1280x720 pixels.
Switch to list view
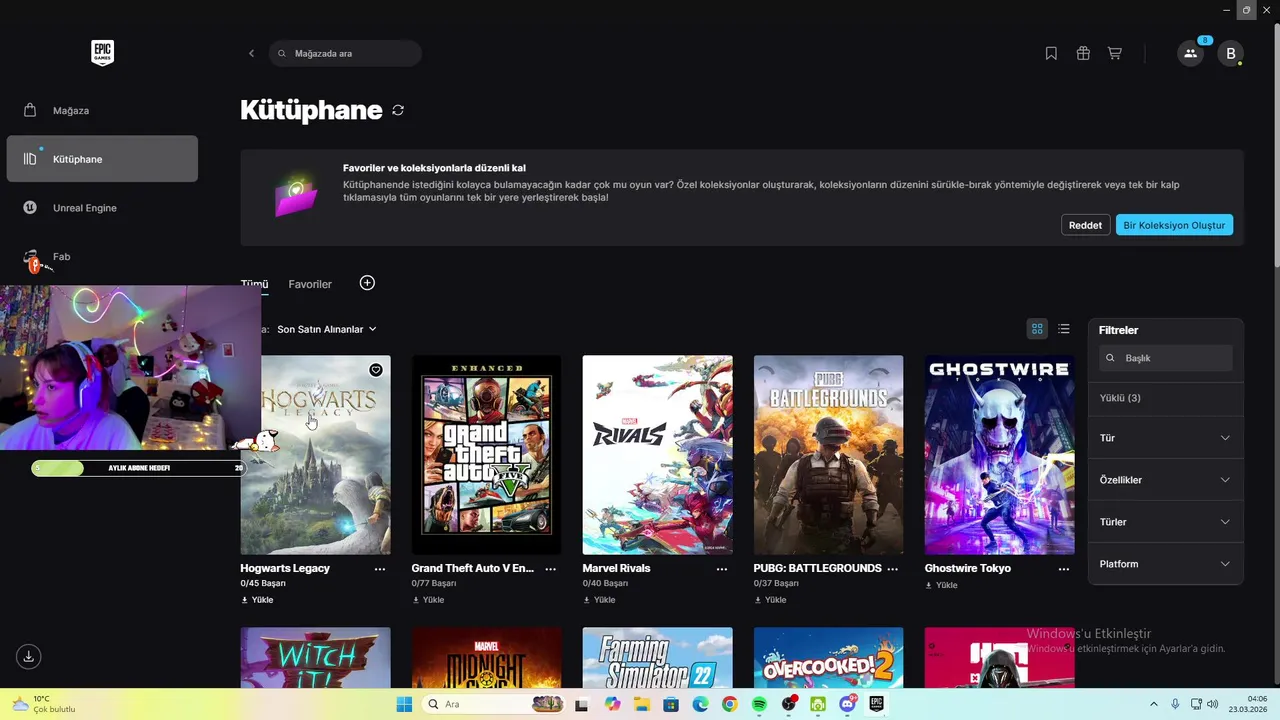(x=1064, y=329)
